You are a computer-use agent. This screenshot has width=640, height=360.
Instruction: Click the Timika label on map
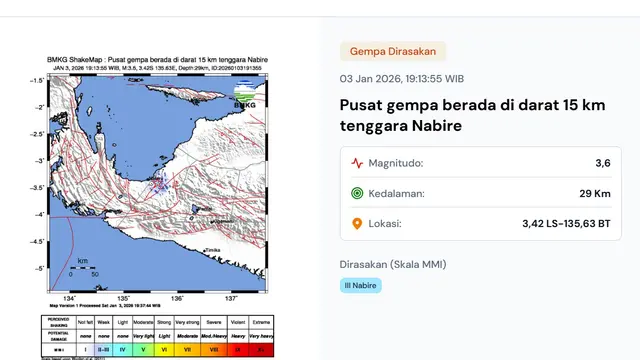pos(213,250)
